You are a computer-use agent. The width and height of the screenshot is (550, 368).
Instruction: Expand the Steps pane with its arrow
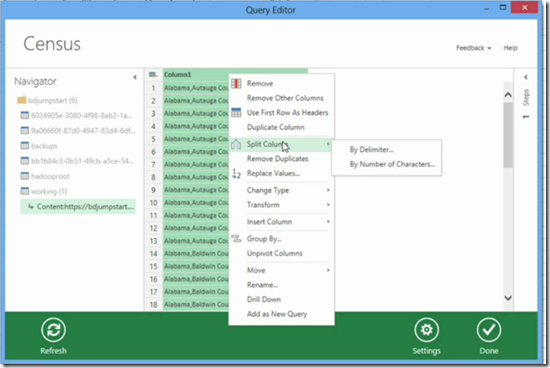point(525,77)
